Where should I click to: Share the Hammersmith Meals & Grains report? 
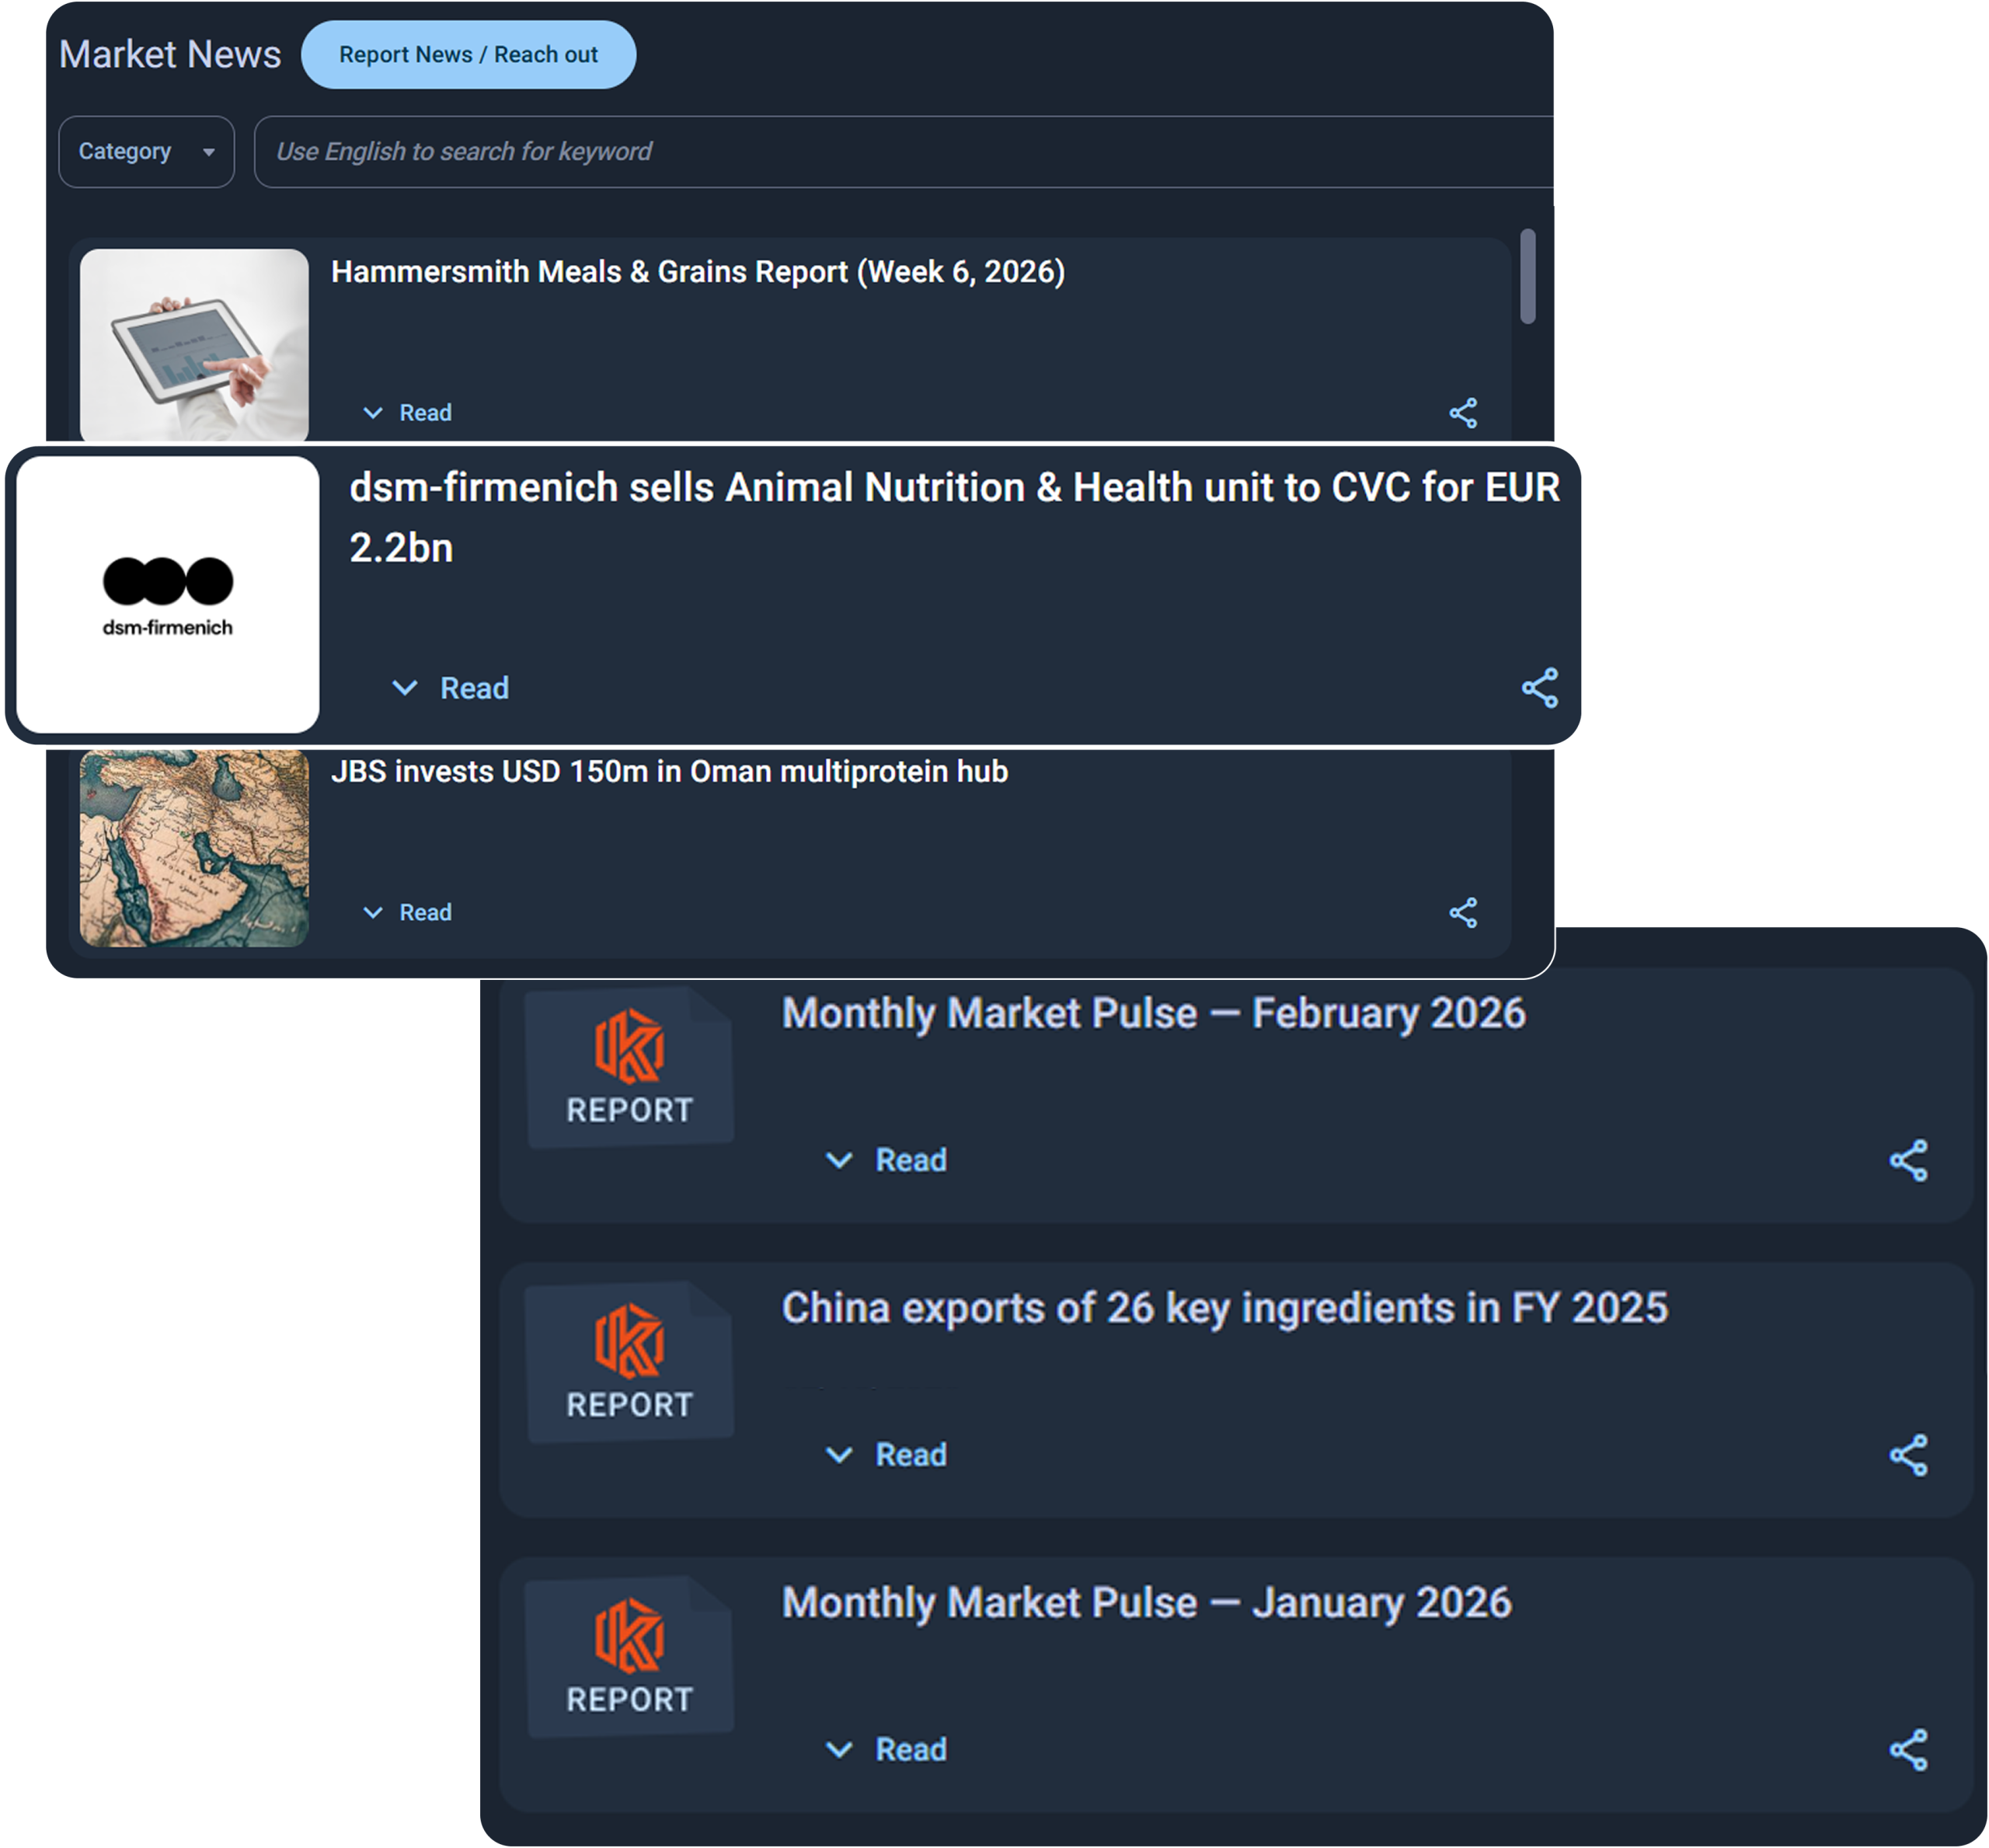point(1463,413)
